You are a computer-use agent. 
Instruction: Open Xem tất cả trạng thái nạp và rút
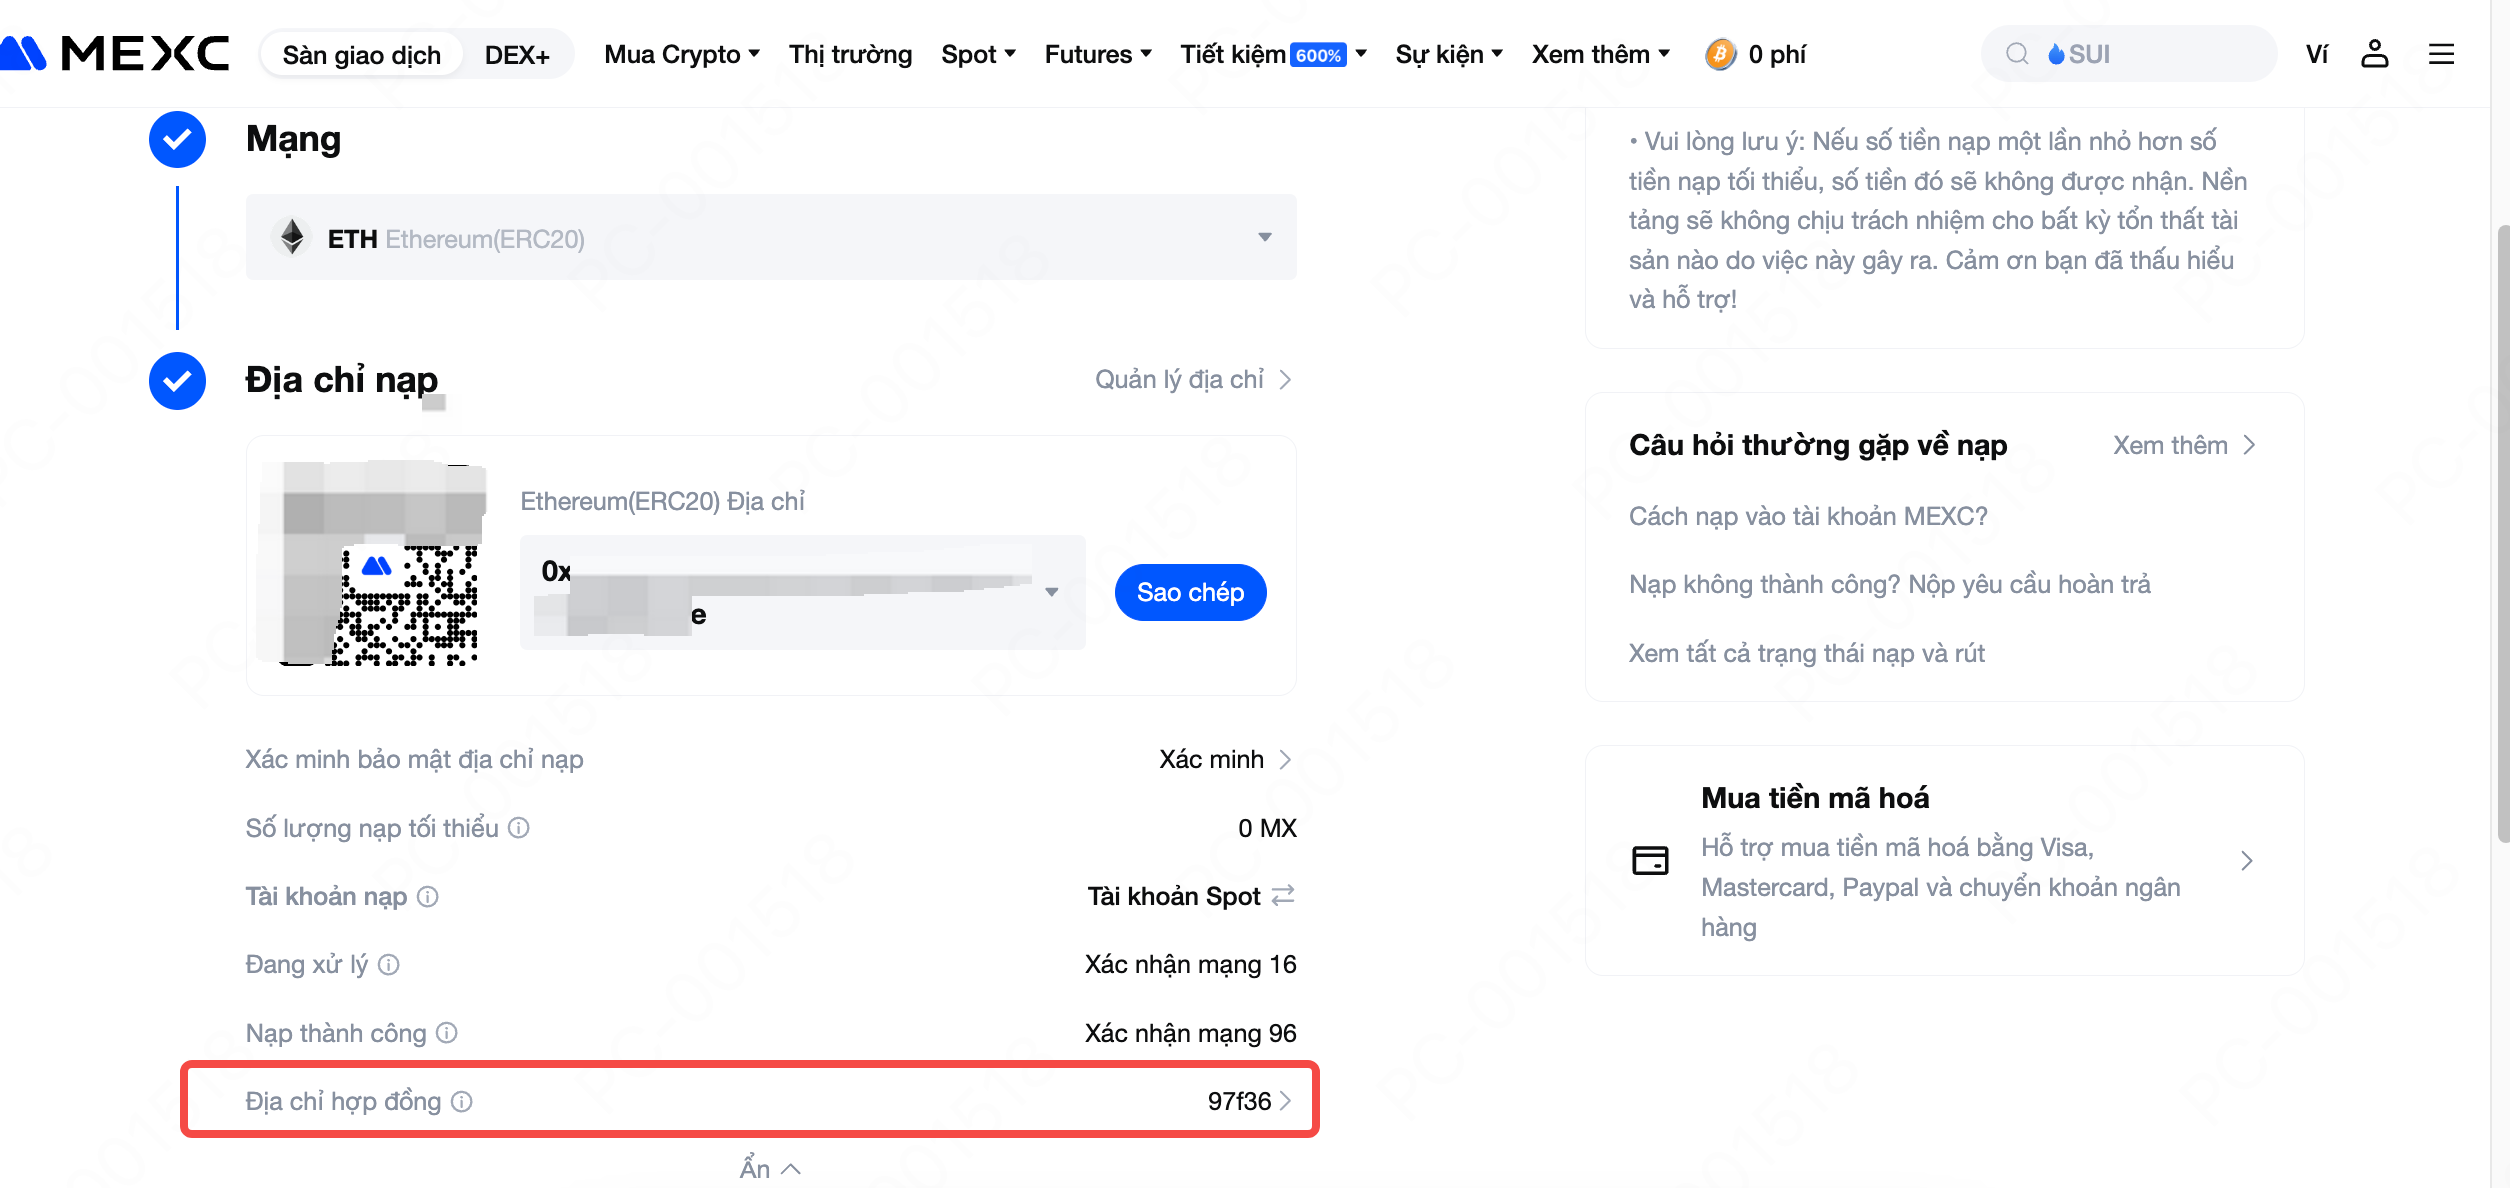coord(1806,653)
